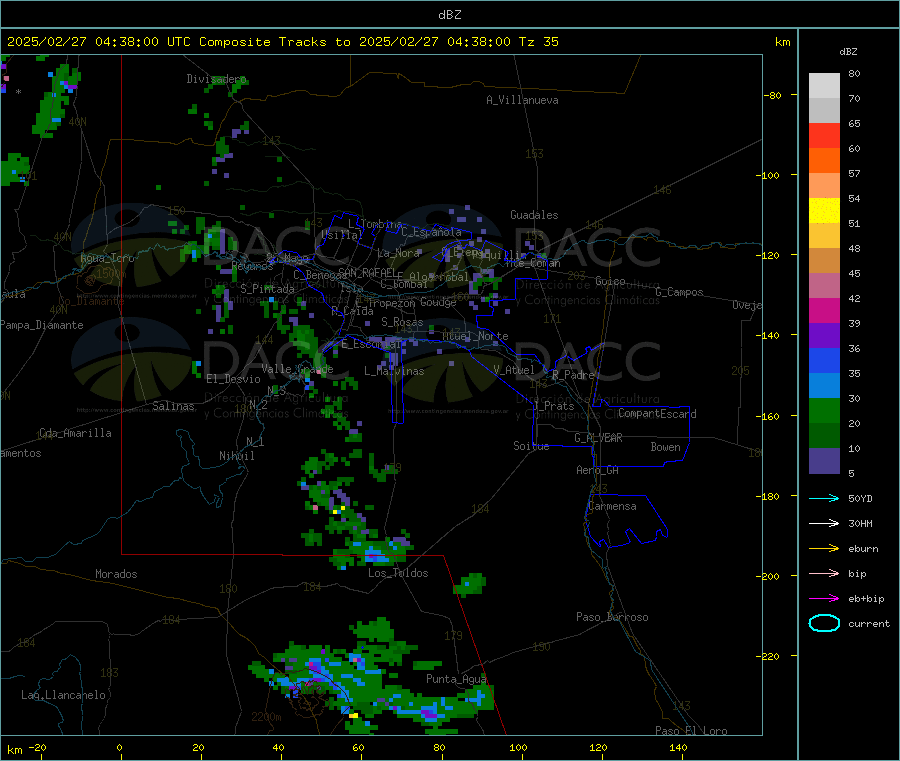Click the 'Punta_Agua' map label
This screenshot has height=761, width=900.
point(456,679)
